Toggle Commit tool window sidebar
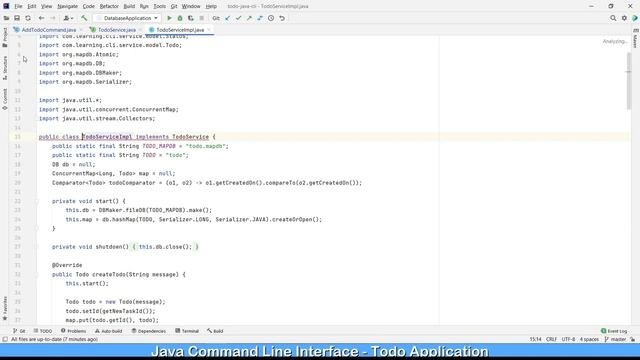The image size is (640, 360). [5, 99]
